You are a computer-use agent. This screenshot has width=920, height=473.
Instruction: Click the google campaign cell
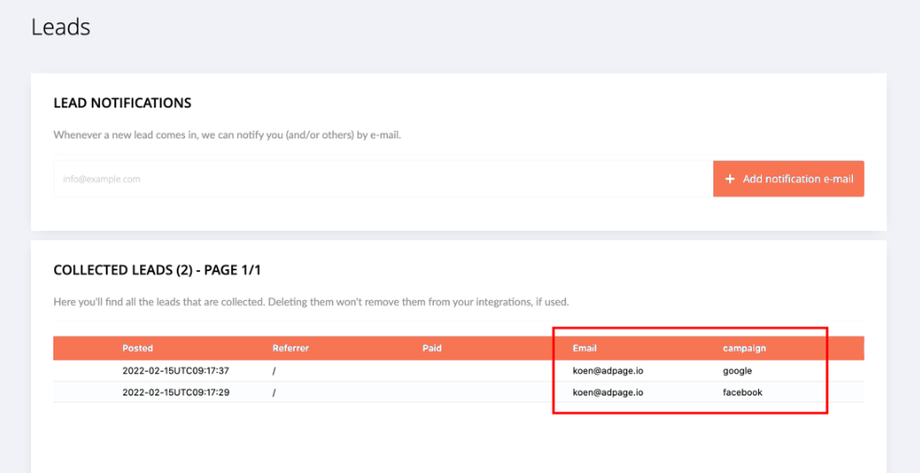(x=737, y=371)
